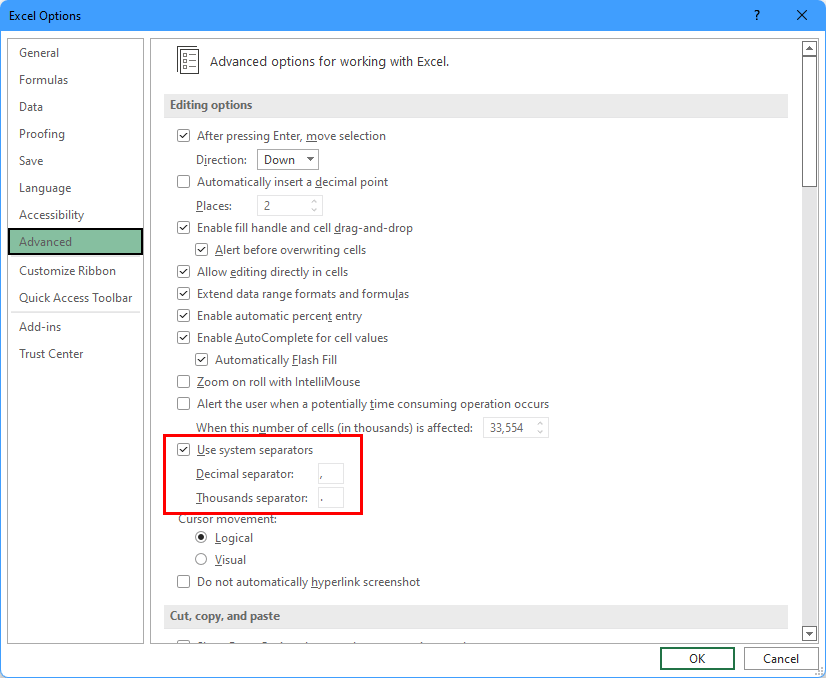Switch to Proofing settings
The width and height of the screenshot is (826, 678).
coord(75,134)
